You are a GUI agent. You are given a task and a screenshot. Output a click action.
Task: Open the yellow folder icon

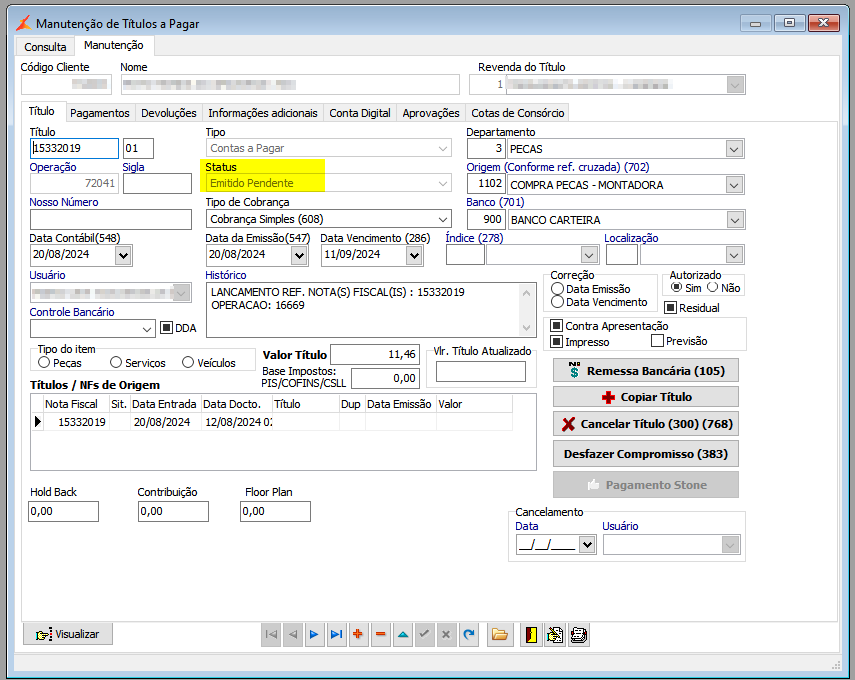click(500, 634)
